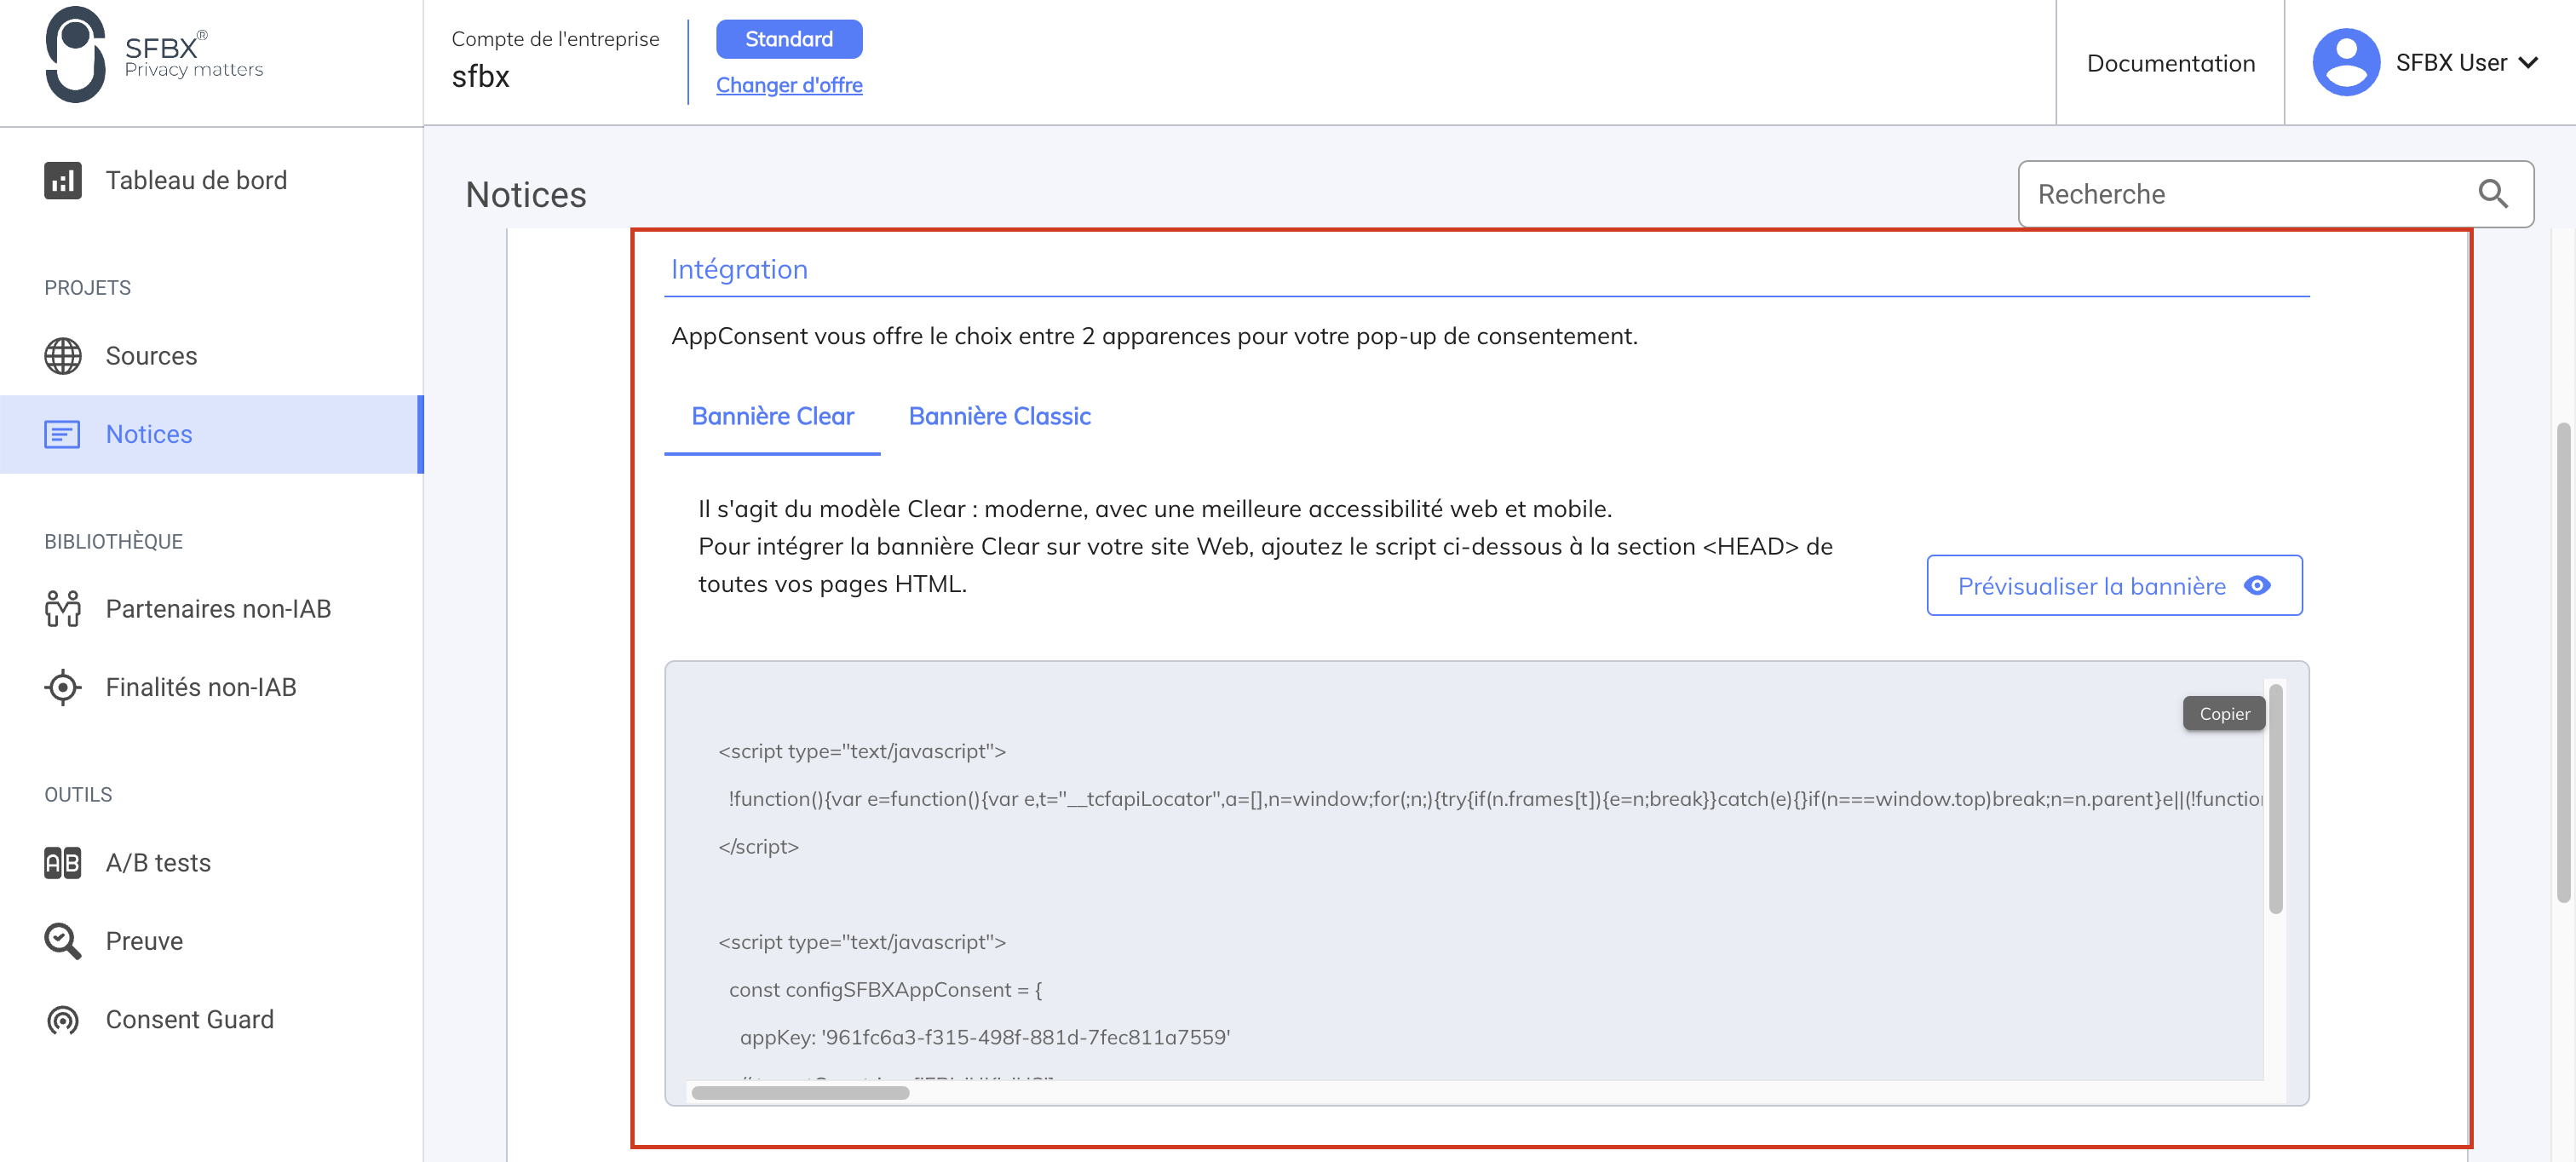Screen dimensions: 2576x1162
Task: Click the Copier button on the code block
Action: tap(2223, 713)
